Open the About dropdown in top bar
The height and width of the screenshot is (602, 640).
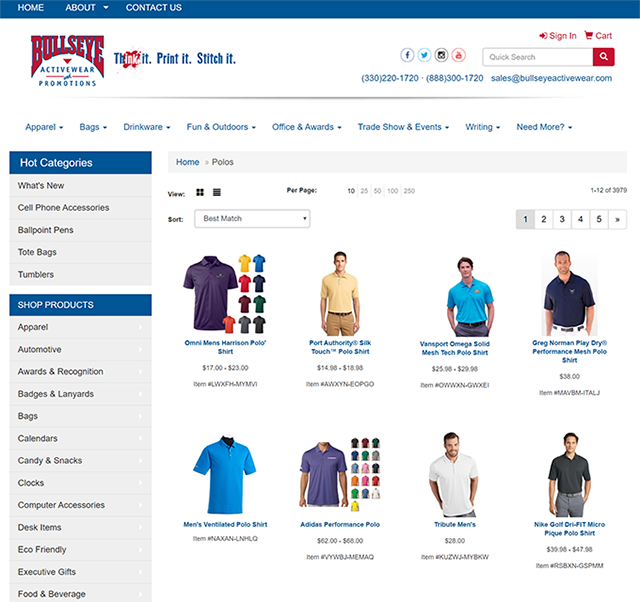(86, 8)
